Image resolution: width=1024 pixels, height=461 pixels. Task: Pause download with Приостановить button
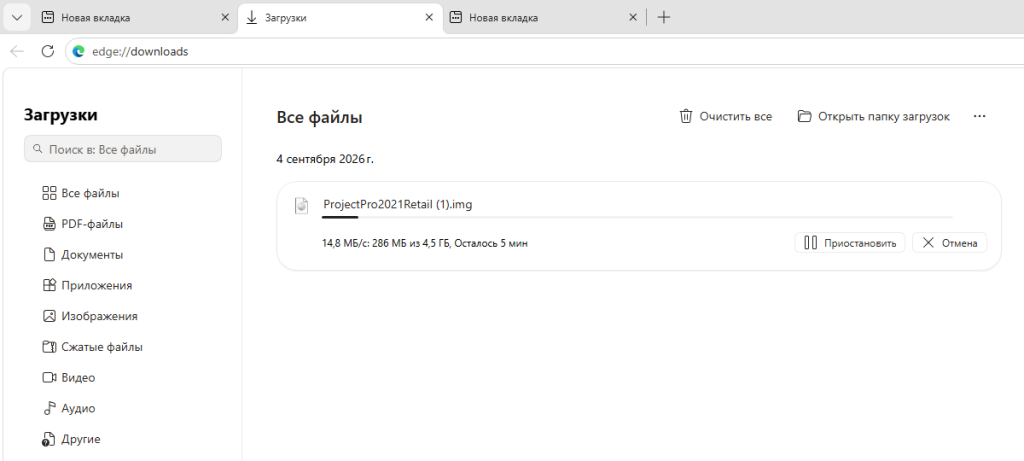[850, 243]
